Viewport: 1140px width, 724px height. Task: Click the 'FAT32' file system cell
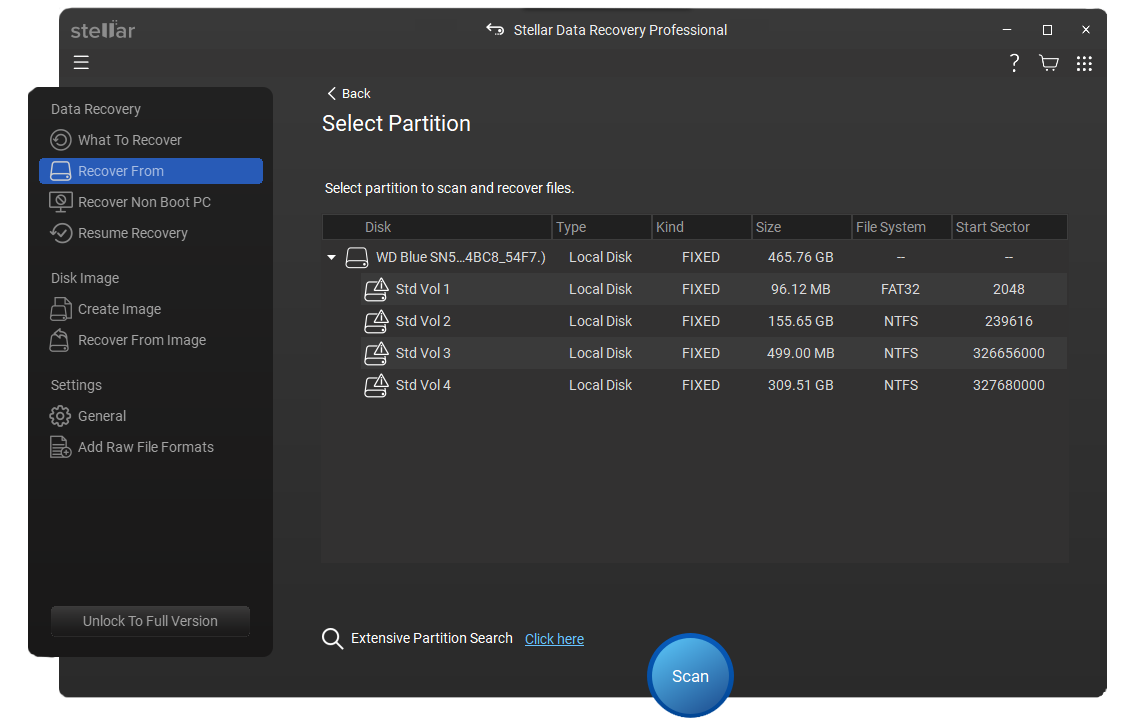(900, 289)
